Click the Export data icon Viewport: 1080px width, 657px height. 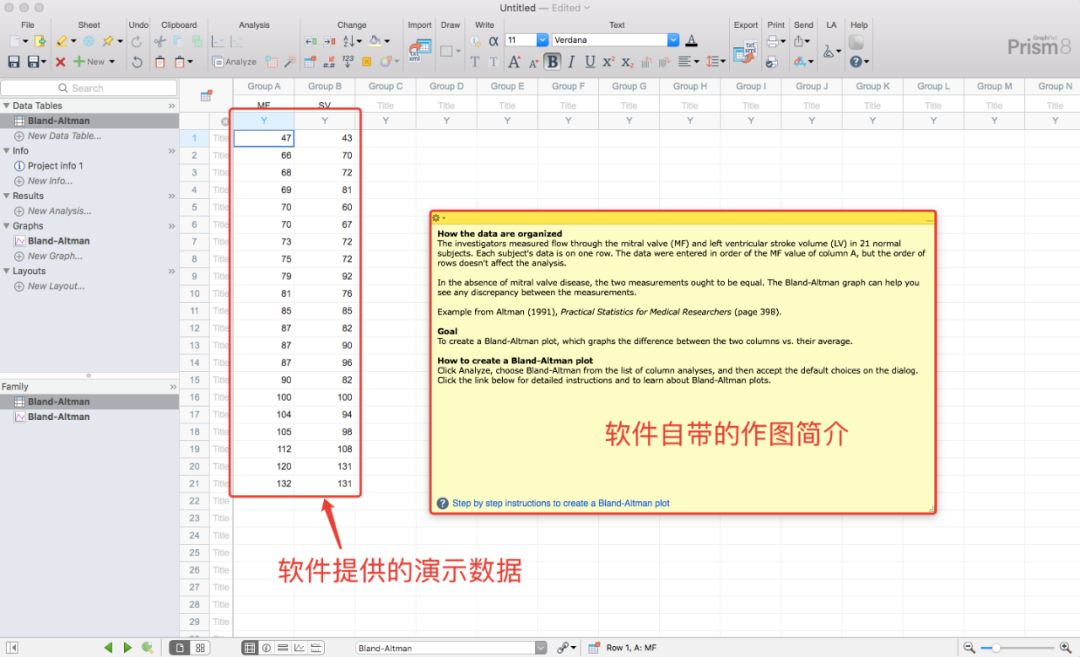(x=744, y=51)
